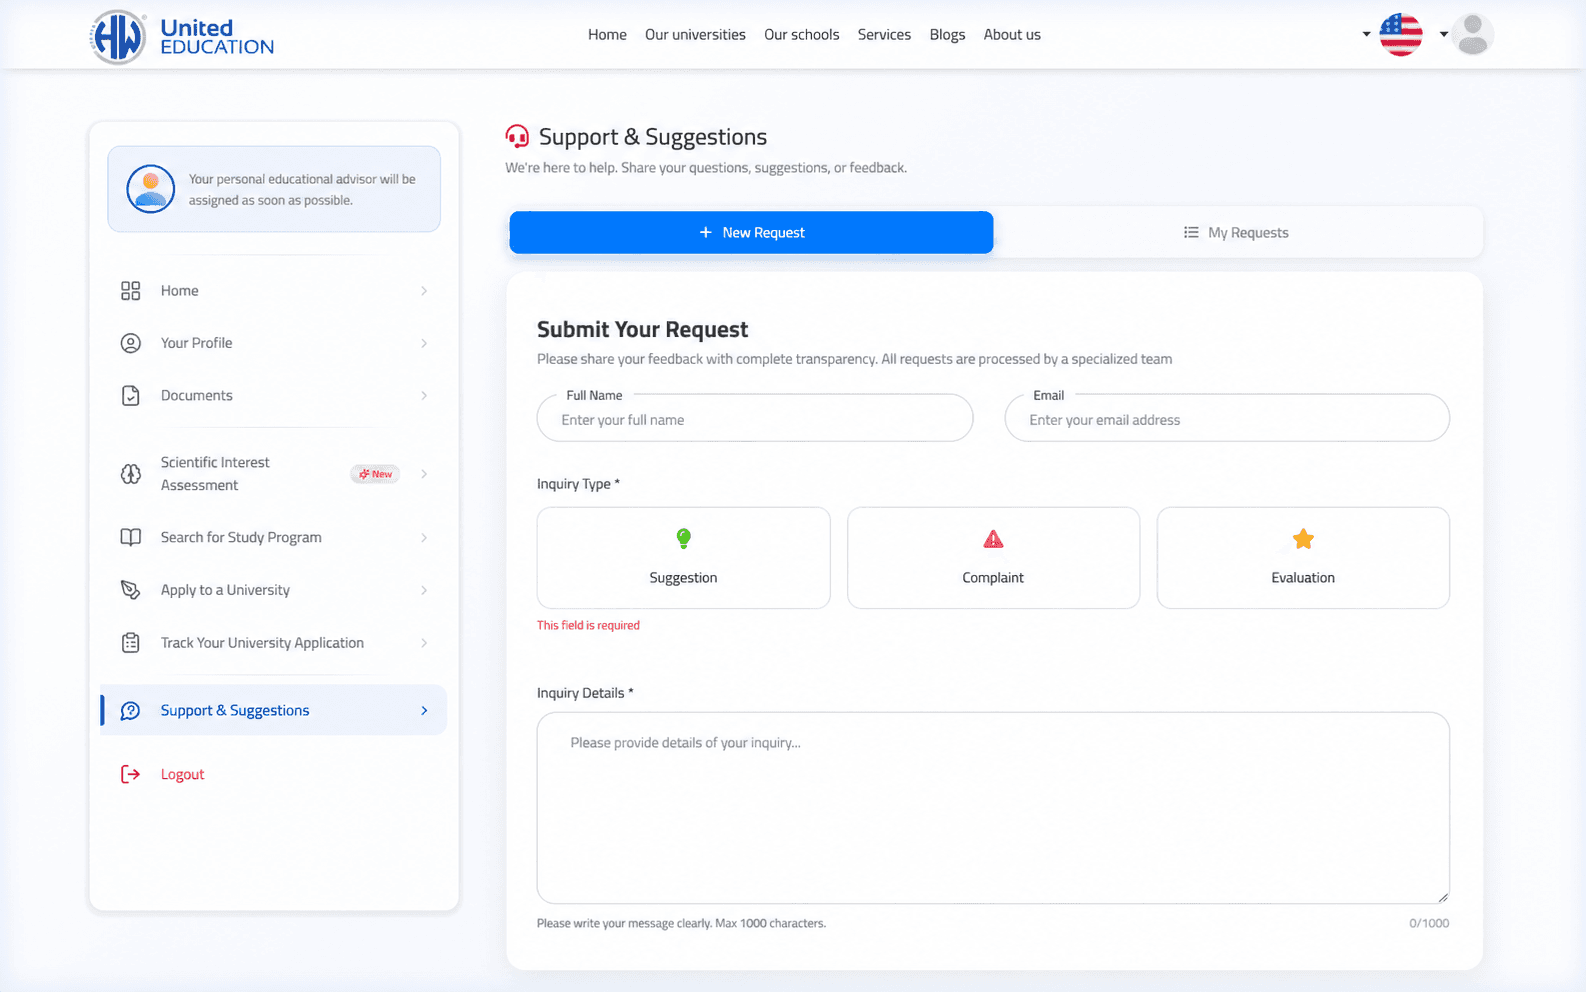Click the Scientific Interest brain icon
The height and width of the screenshot is (992, 1586).
coord(131,474)
